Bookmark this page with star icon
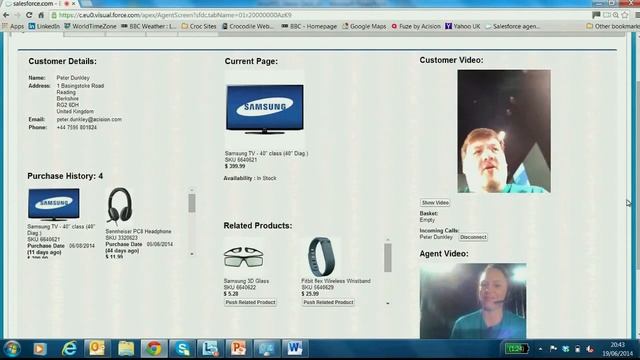 [625, 15]
